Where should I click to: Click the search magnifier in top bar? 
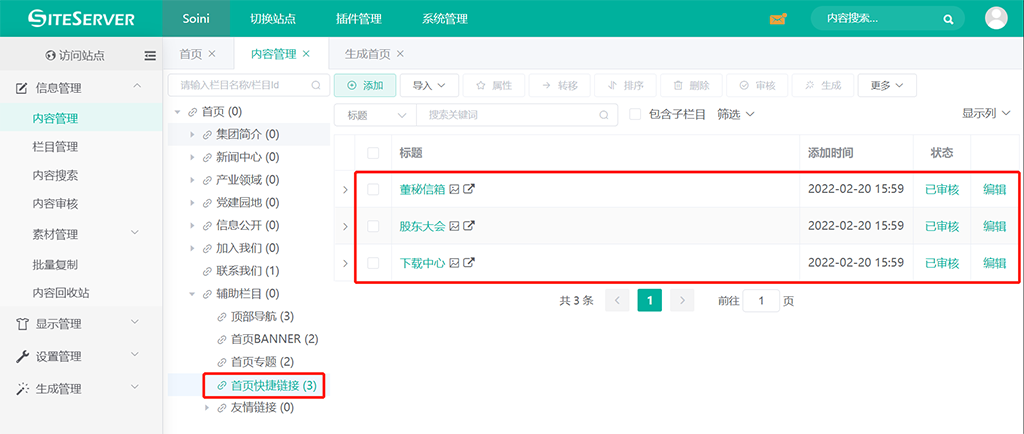[x=948, y=19]
